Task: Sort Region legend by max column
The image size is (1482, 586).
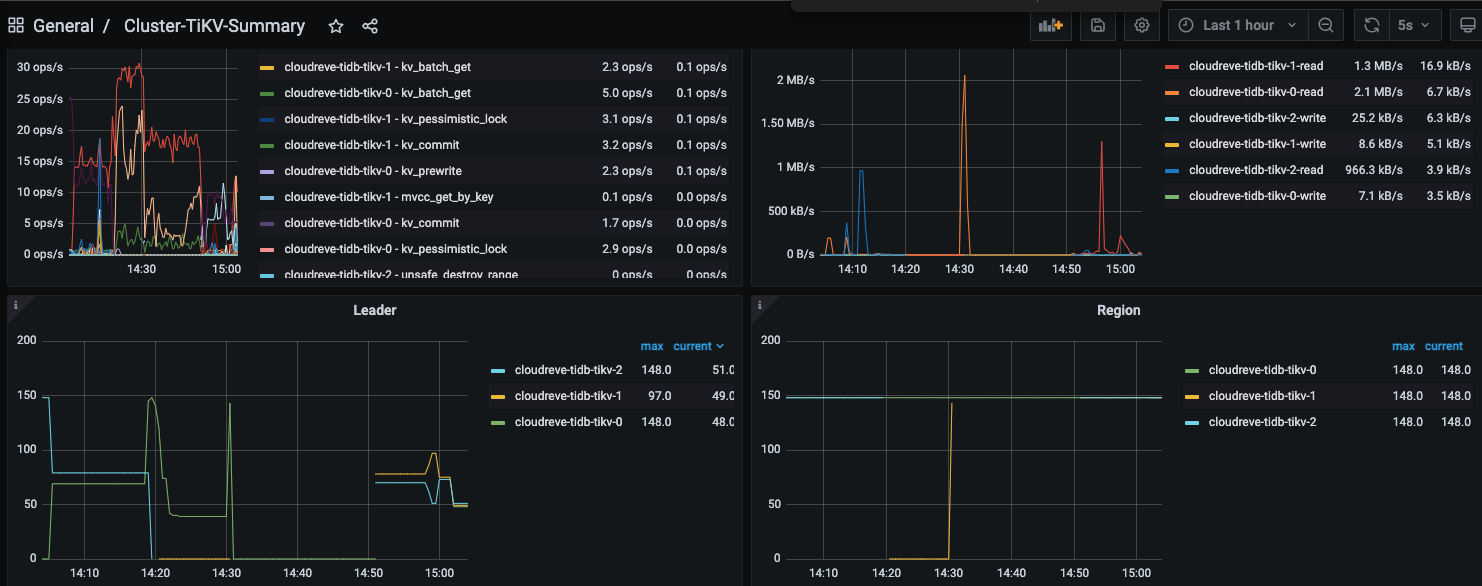Action: [x=1403, y=346]
